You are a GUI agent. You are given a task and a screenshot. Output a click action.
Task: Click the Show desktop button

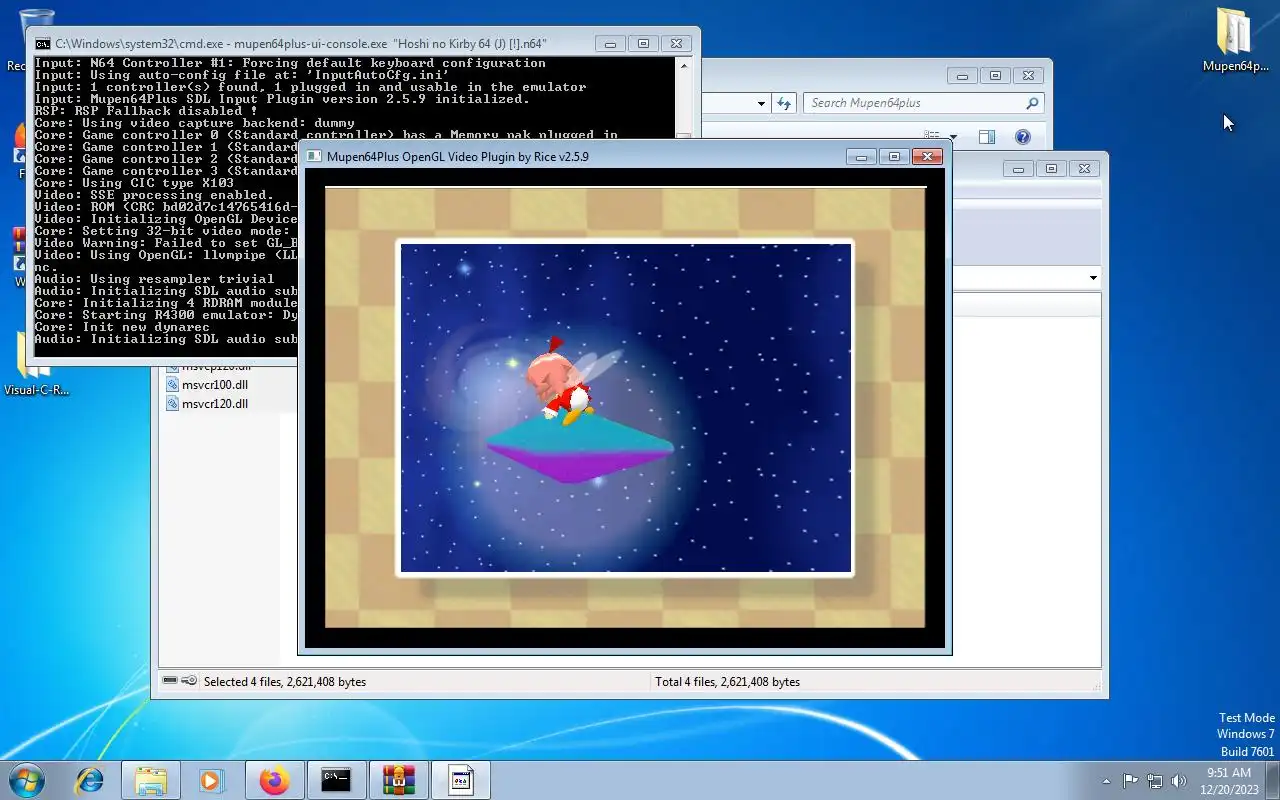(1273, 780)
